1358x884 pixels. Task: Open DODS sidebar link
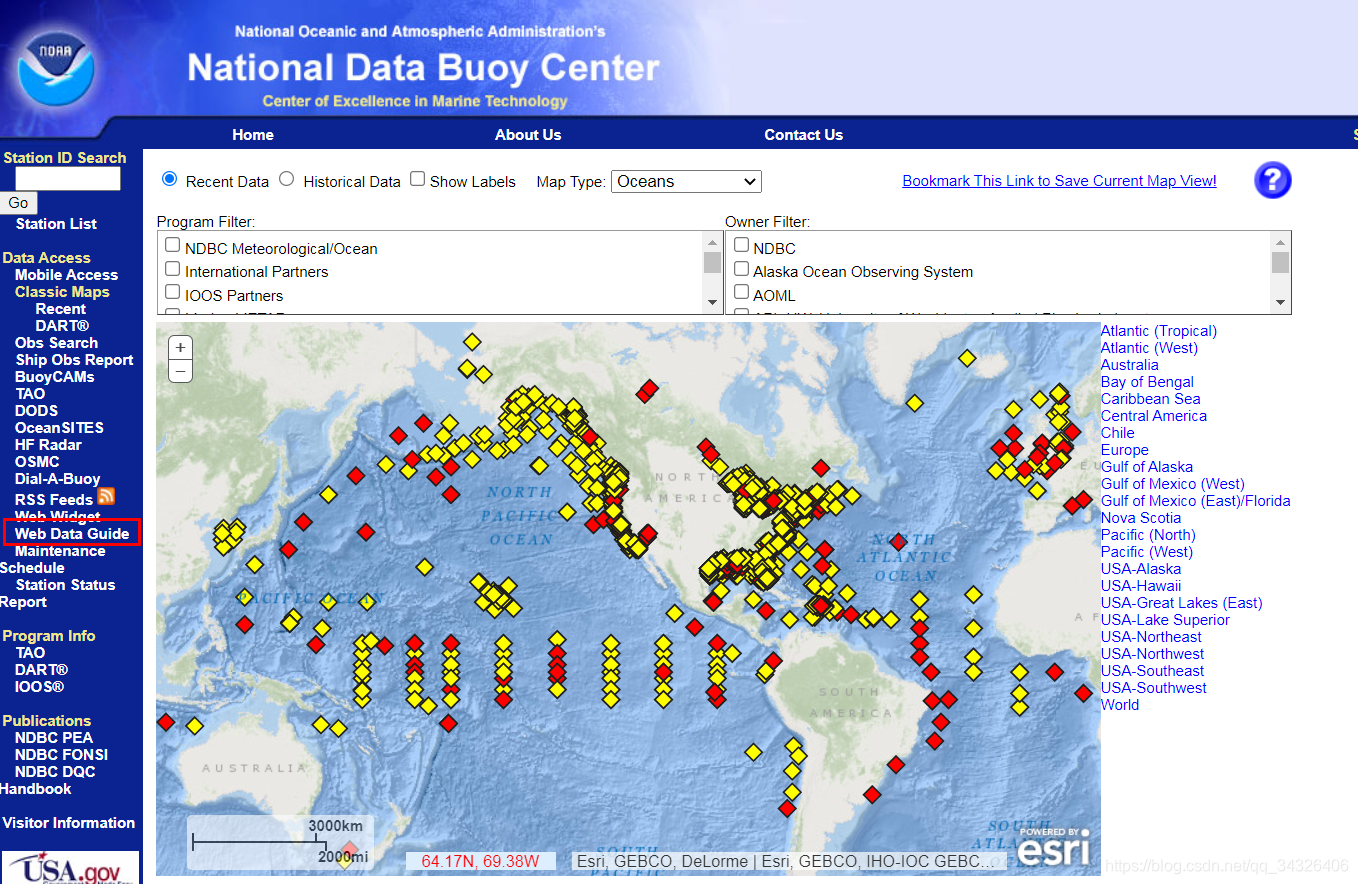(36, 411)
